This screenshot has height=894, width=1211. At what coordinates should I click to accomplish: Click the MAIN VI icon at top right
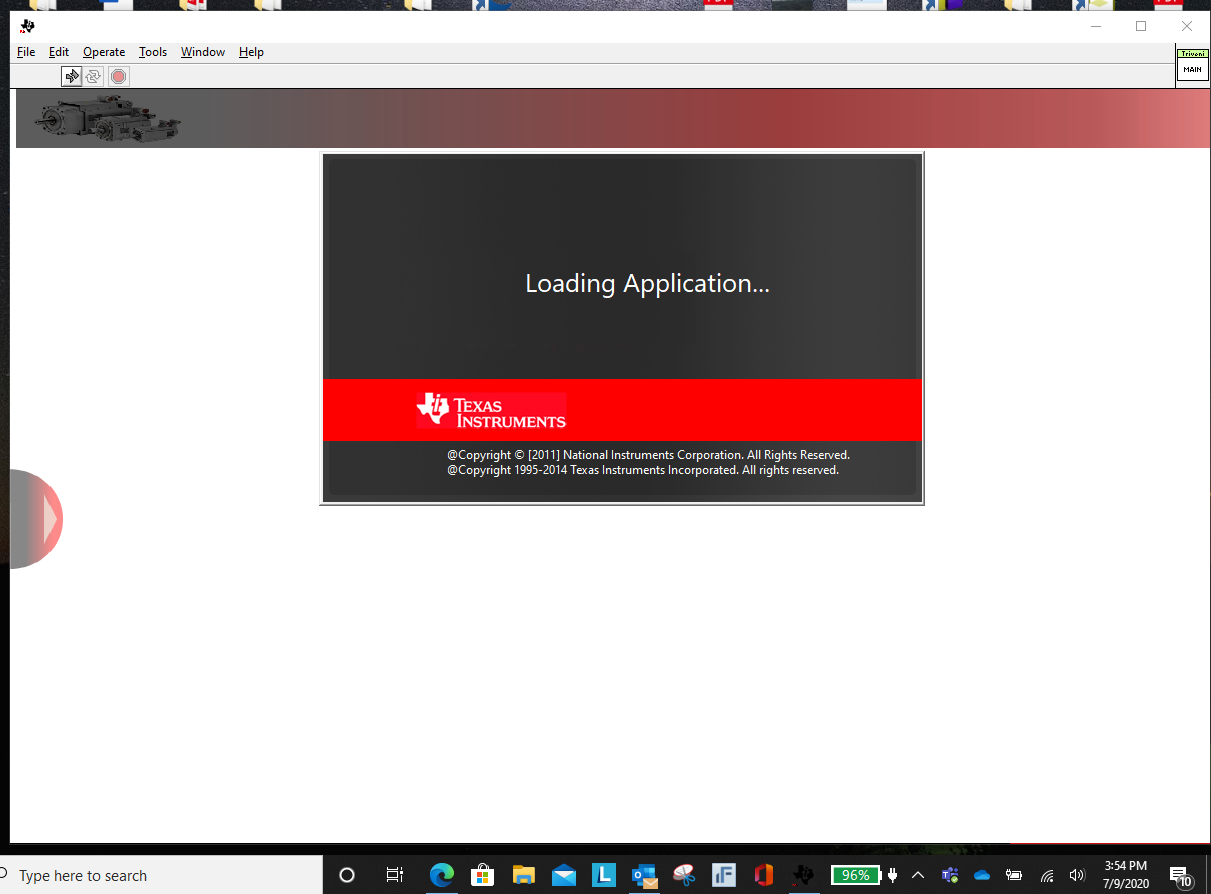pos(1192,66)
